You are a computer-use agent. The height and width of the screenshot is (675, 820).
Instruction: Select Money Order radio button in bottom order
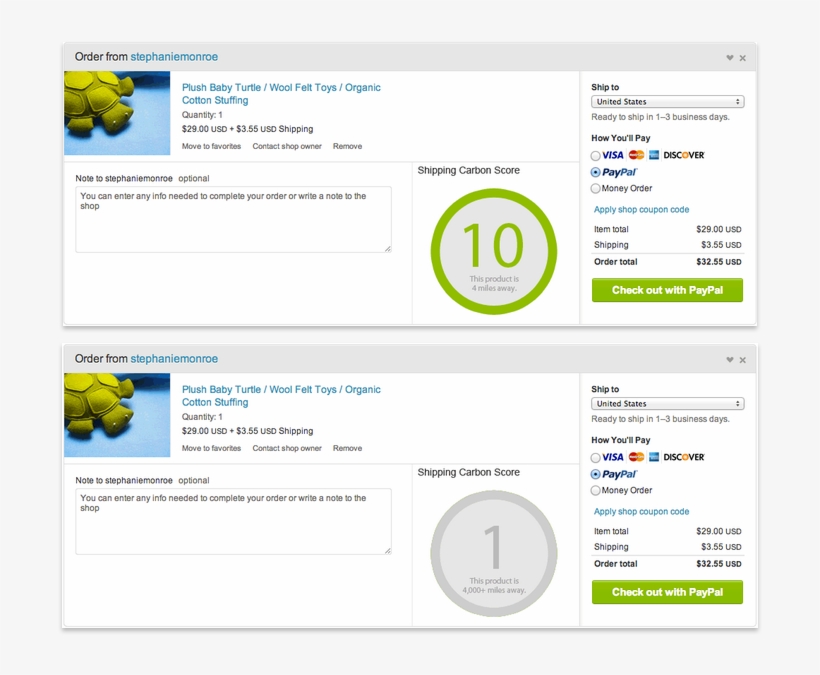(x=595, y=490)
